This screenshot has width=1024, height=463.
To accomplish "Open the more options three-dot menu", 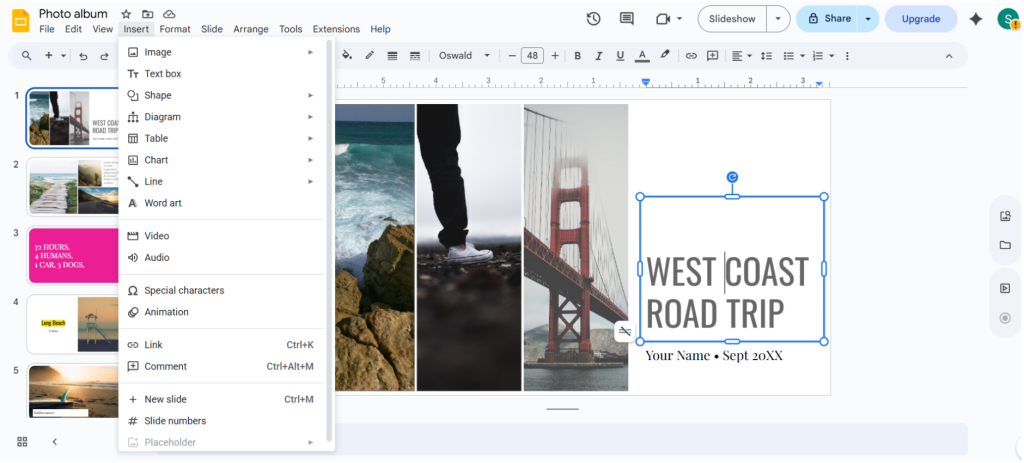I will tap(847, 56).
